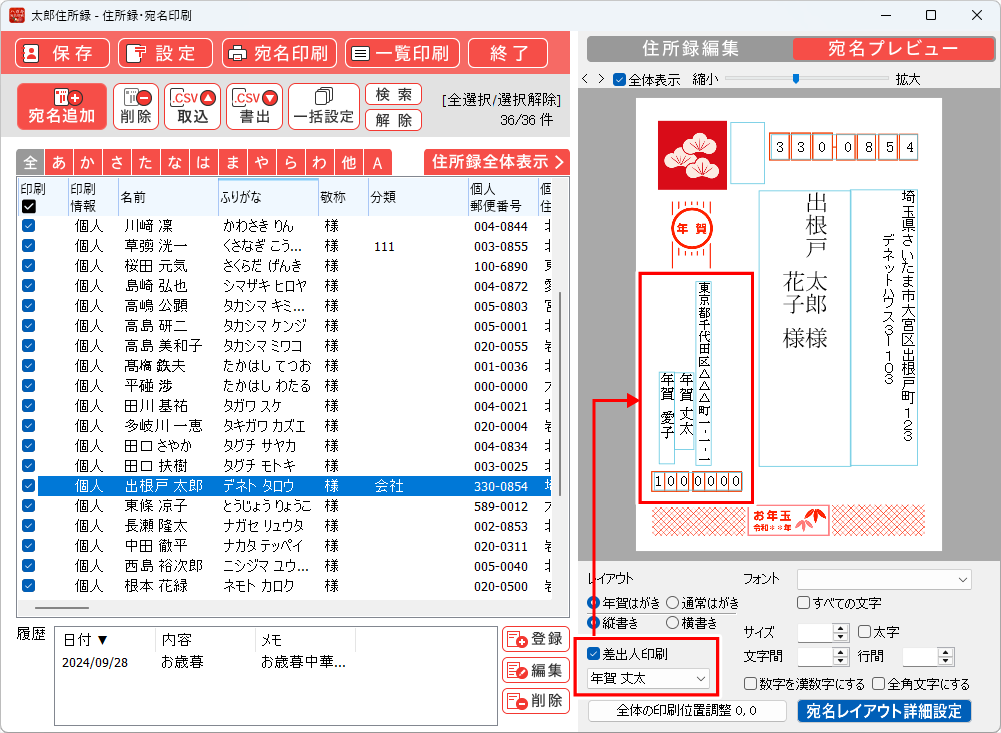The image size is (1001, 733).
Task: Select the さ index tab
Action: coord(118,162)
